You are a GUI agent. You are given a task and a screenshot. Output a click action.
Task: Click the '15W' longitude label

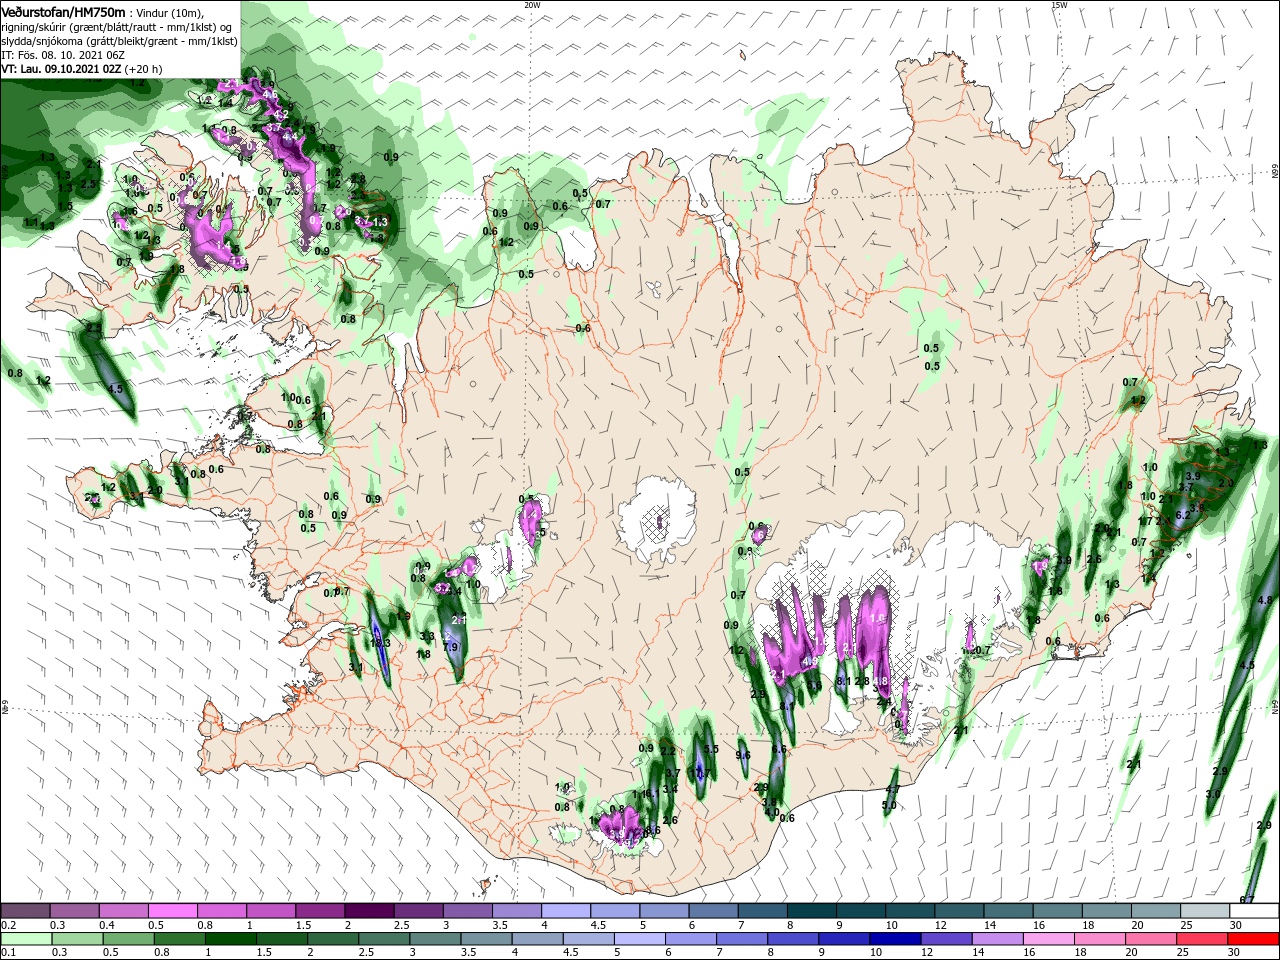coord(1059,5)
